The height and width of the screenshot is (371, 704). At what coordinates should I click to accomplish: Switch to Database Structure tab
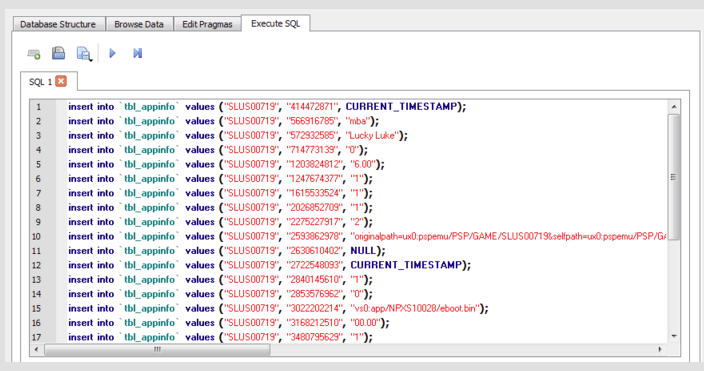point(58,24)
